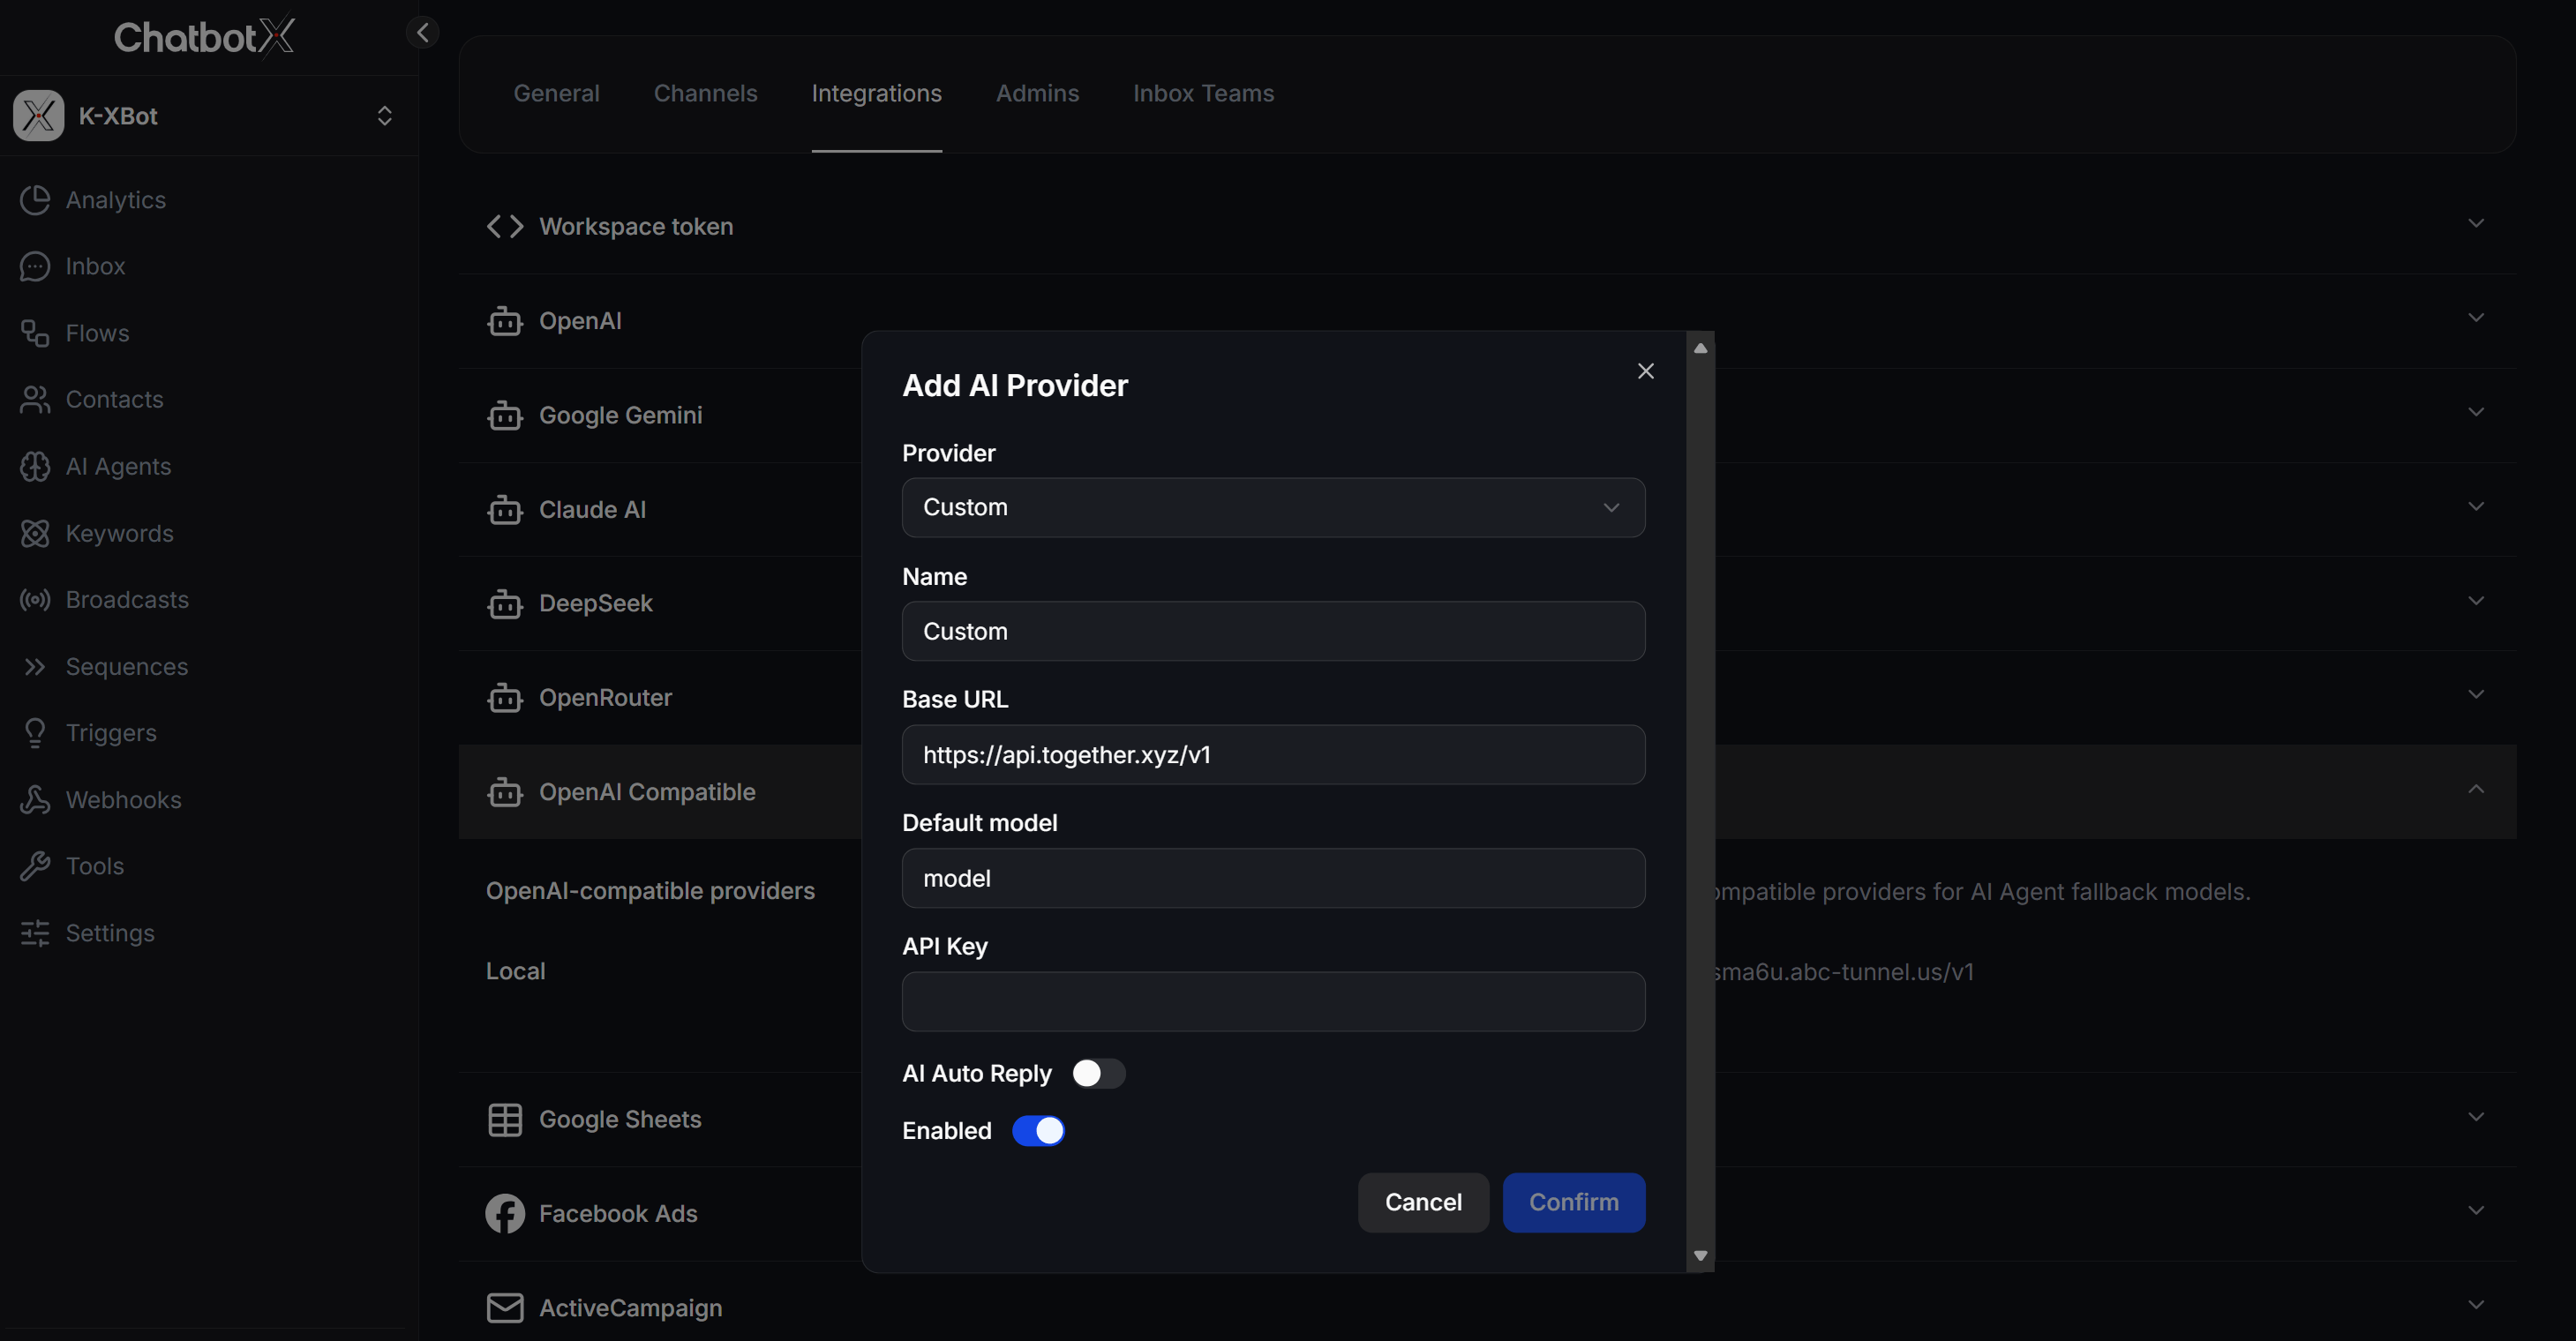Disable the Enabled switch
The width and height of the screenshot is (2576, 1341).
pos(1038,1130)
